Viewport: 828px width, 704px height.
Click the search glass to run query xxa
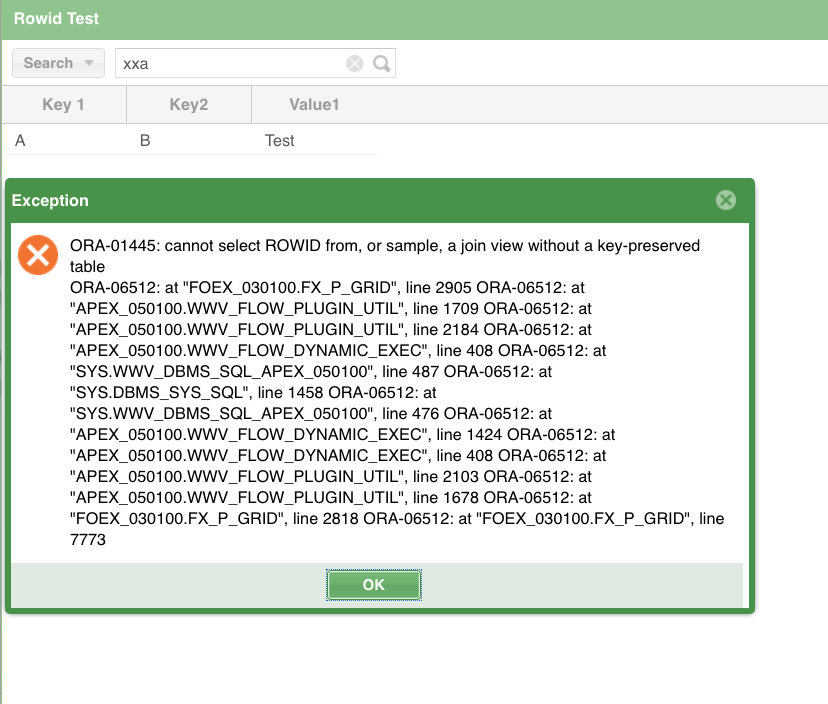[381, 63]
